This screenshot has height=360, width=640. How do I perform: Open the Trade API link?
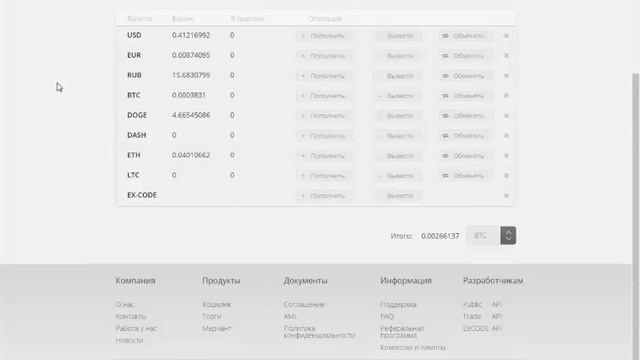click(x=482, y=316)
